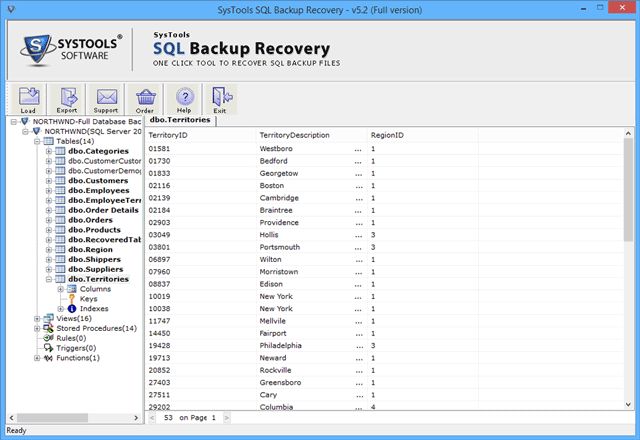Click the RegionID column header
640x440 pixels.
387,134
